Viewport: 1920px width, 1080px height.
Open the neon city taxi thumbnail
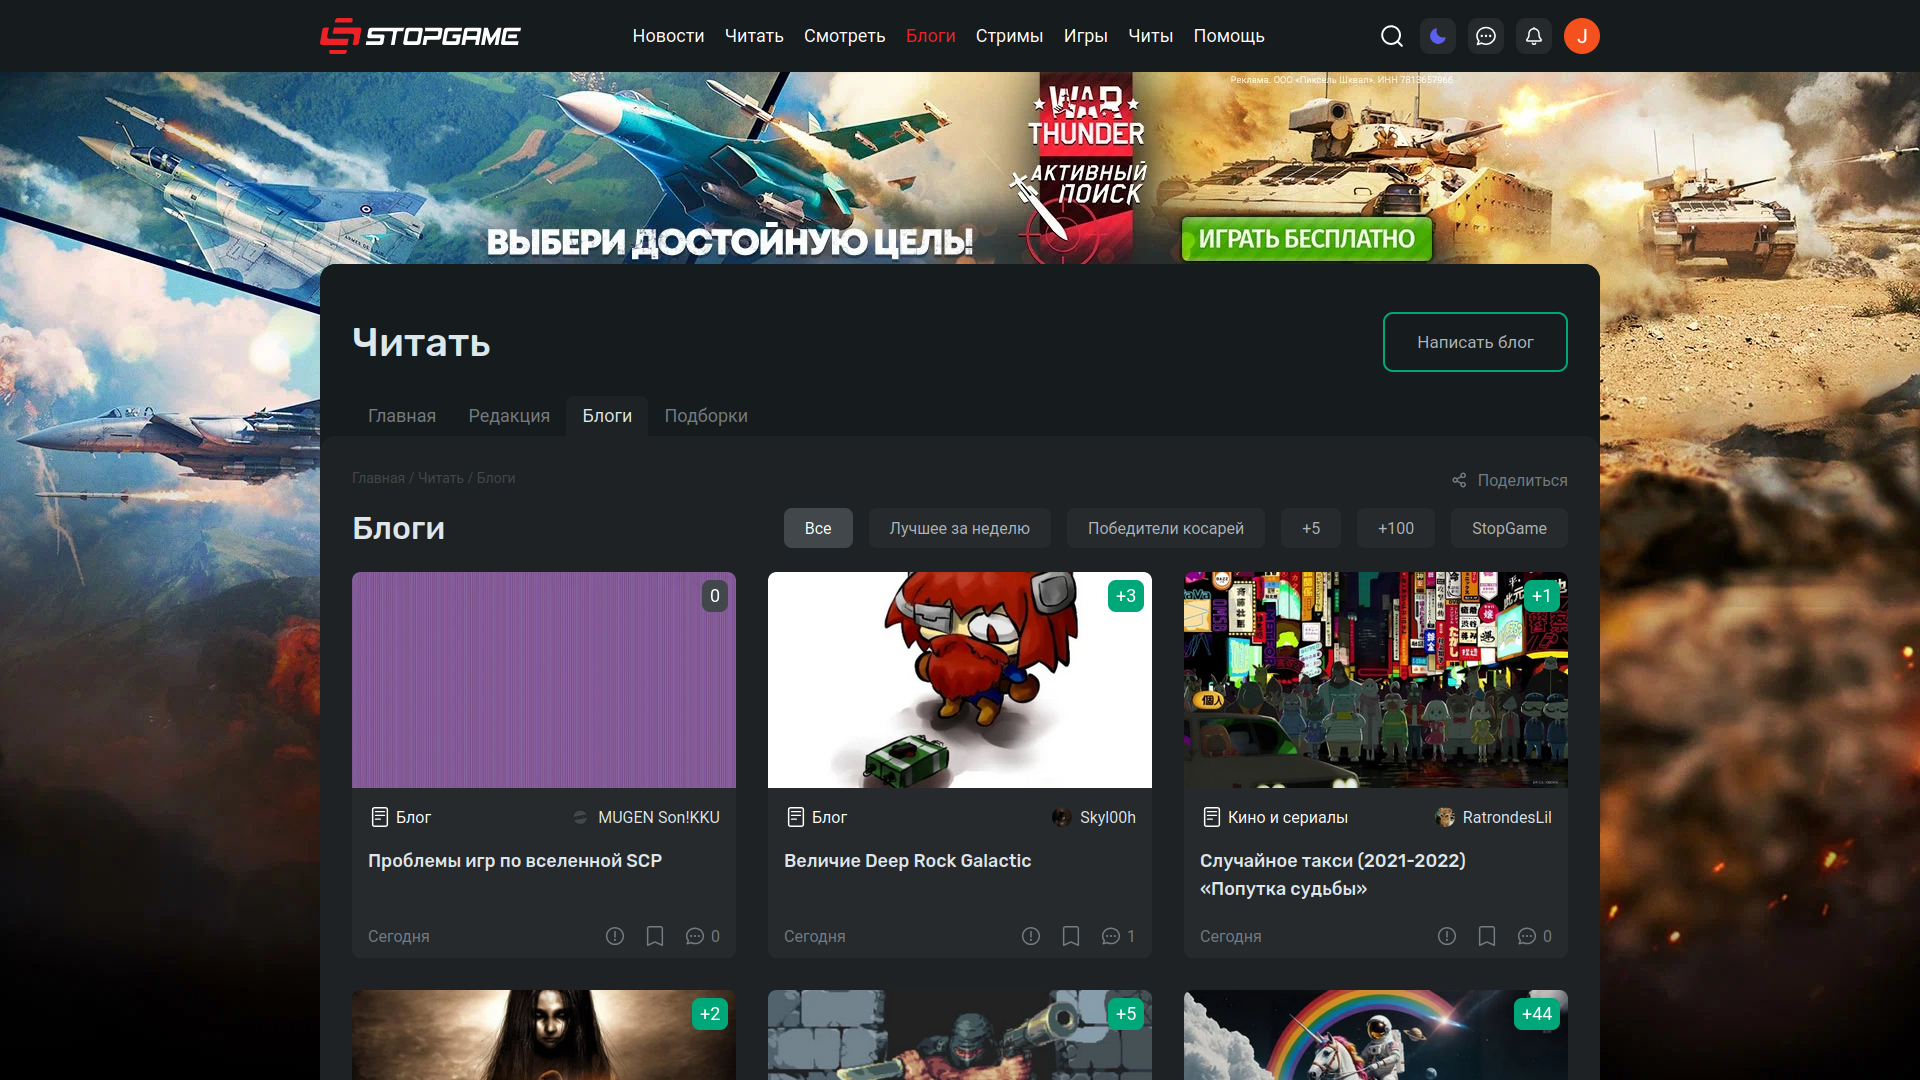[x=1376, y=680]
